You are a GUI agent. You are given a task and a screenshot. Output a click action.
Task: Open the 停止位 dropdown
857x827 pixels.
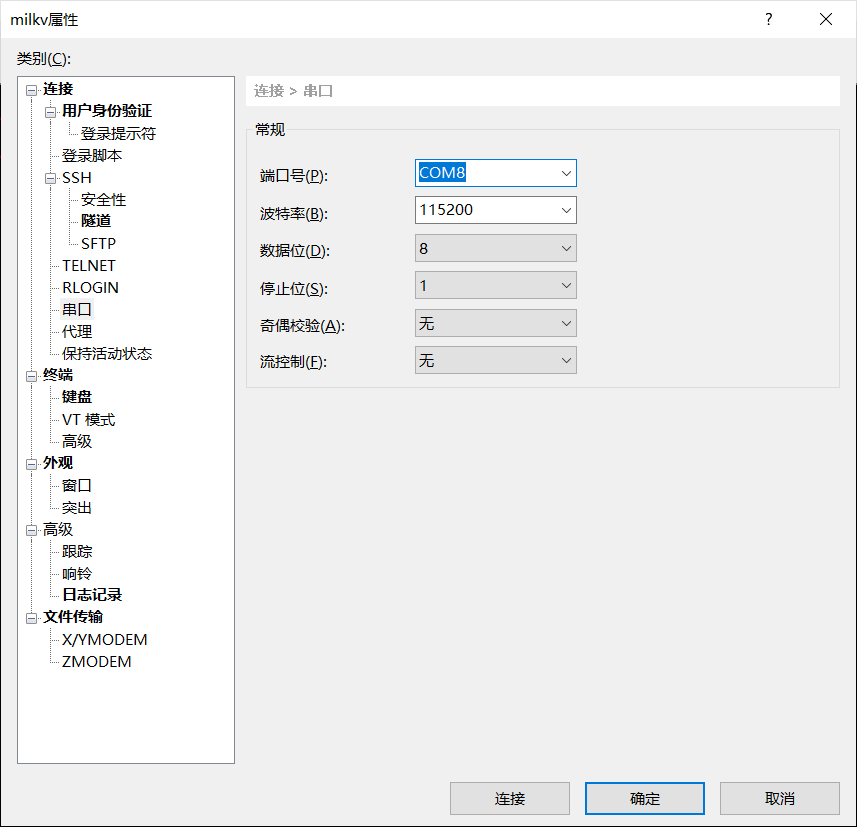(496, 285)
